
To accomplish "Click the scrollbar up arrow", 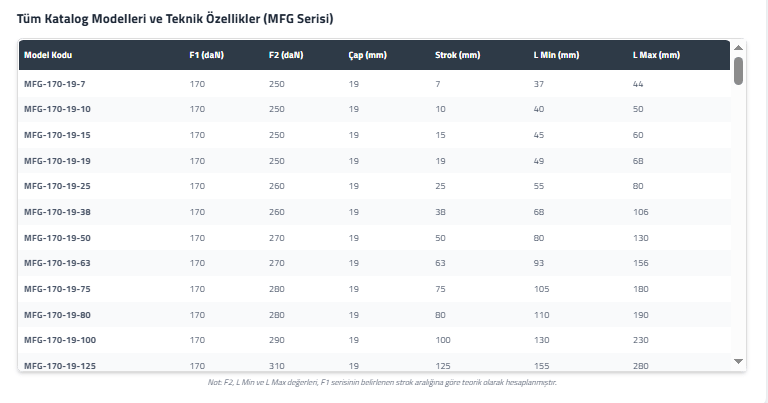I will tap(738, 47).
